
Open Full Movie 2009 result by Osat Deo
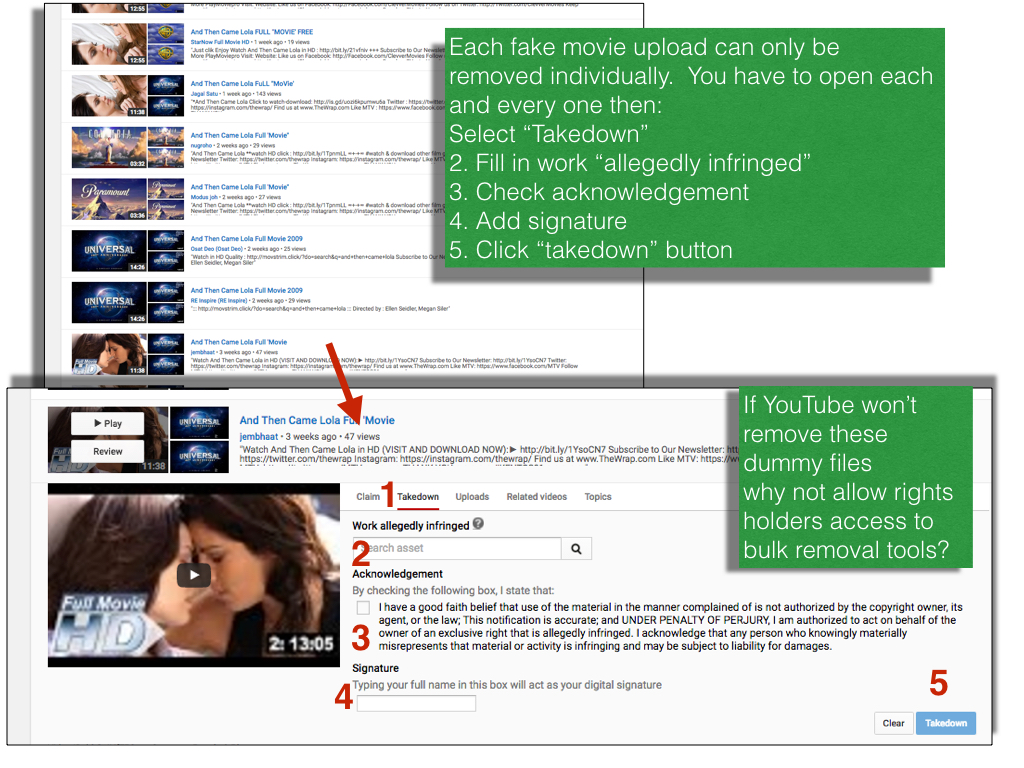246,239
